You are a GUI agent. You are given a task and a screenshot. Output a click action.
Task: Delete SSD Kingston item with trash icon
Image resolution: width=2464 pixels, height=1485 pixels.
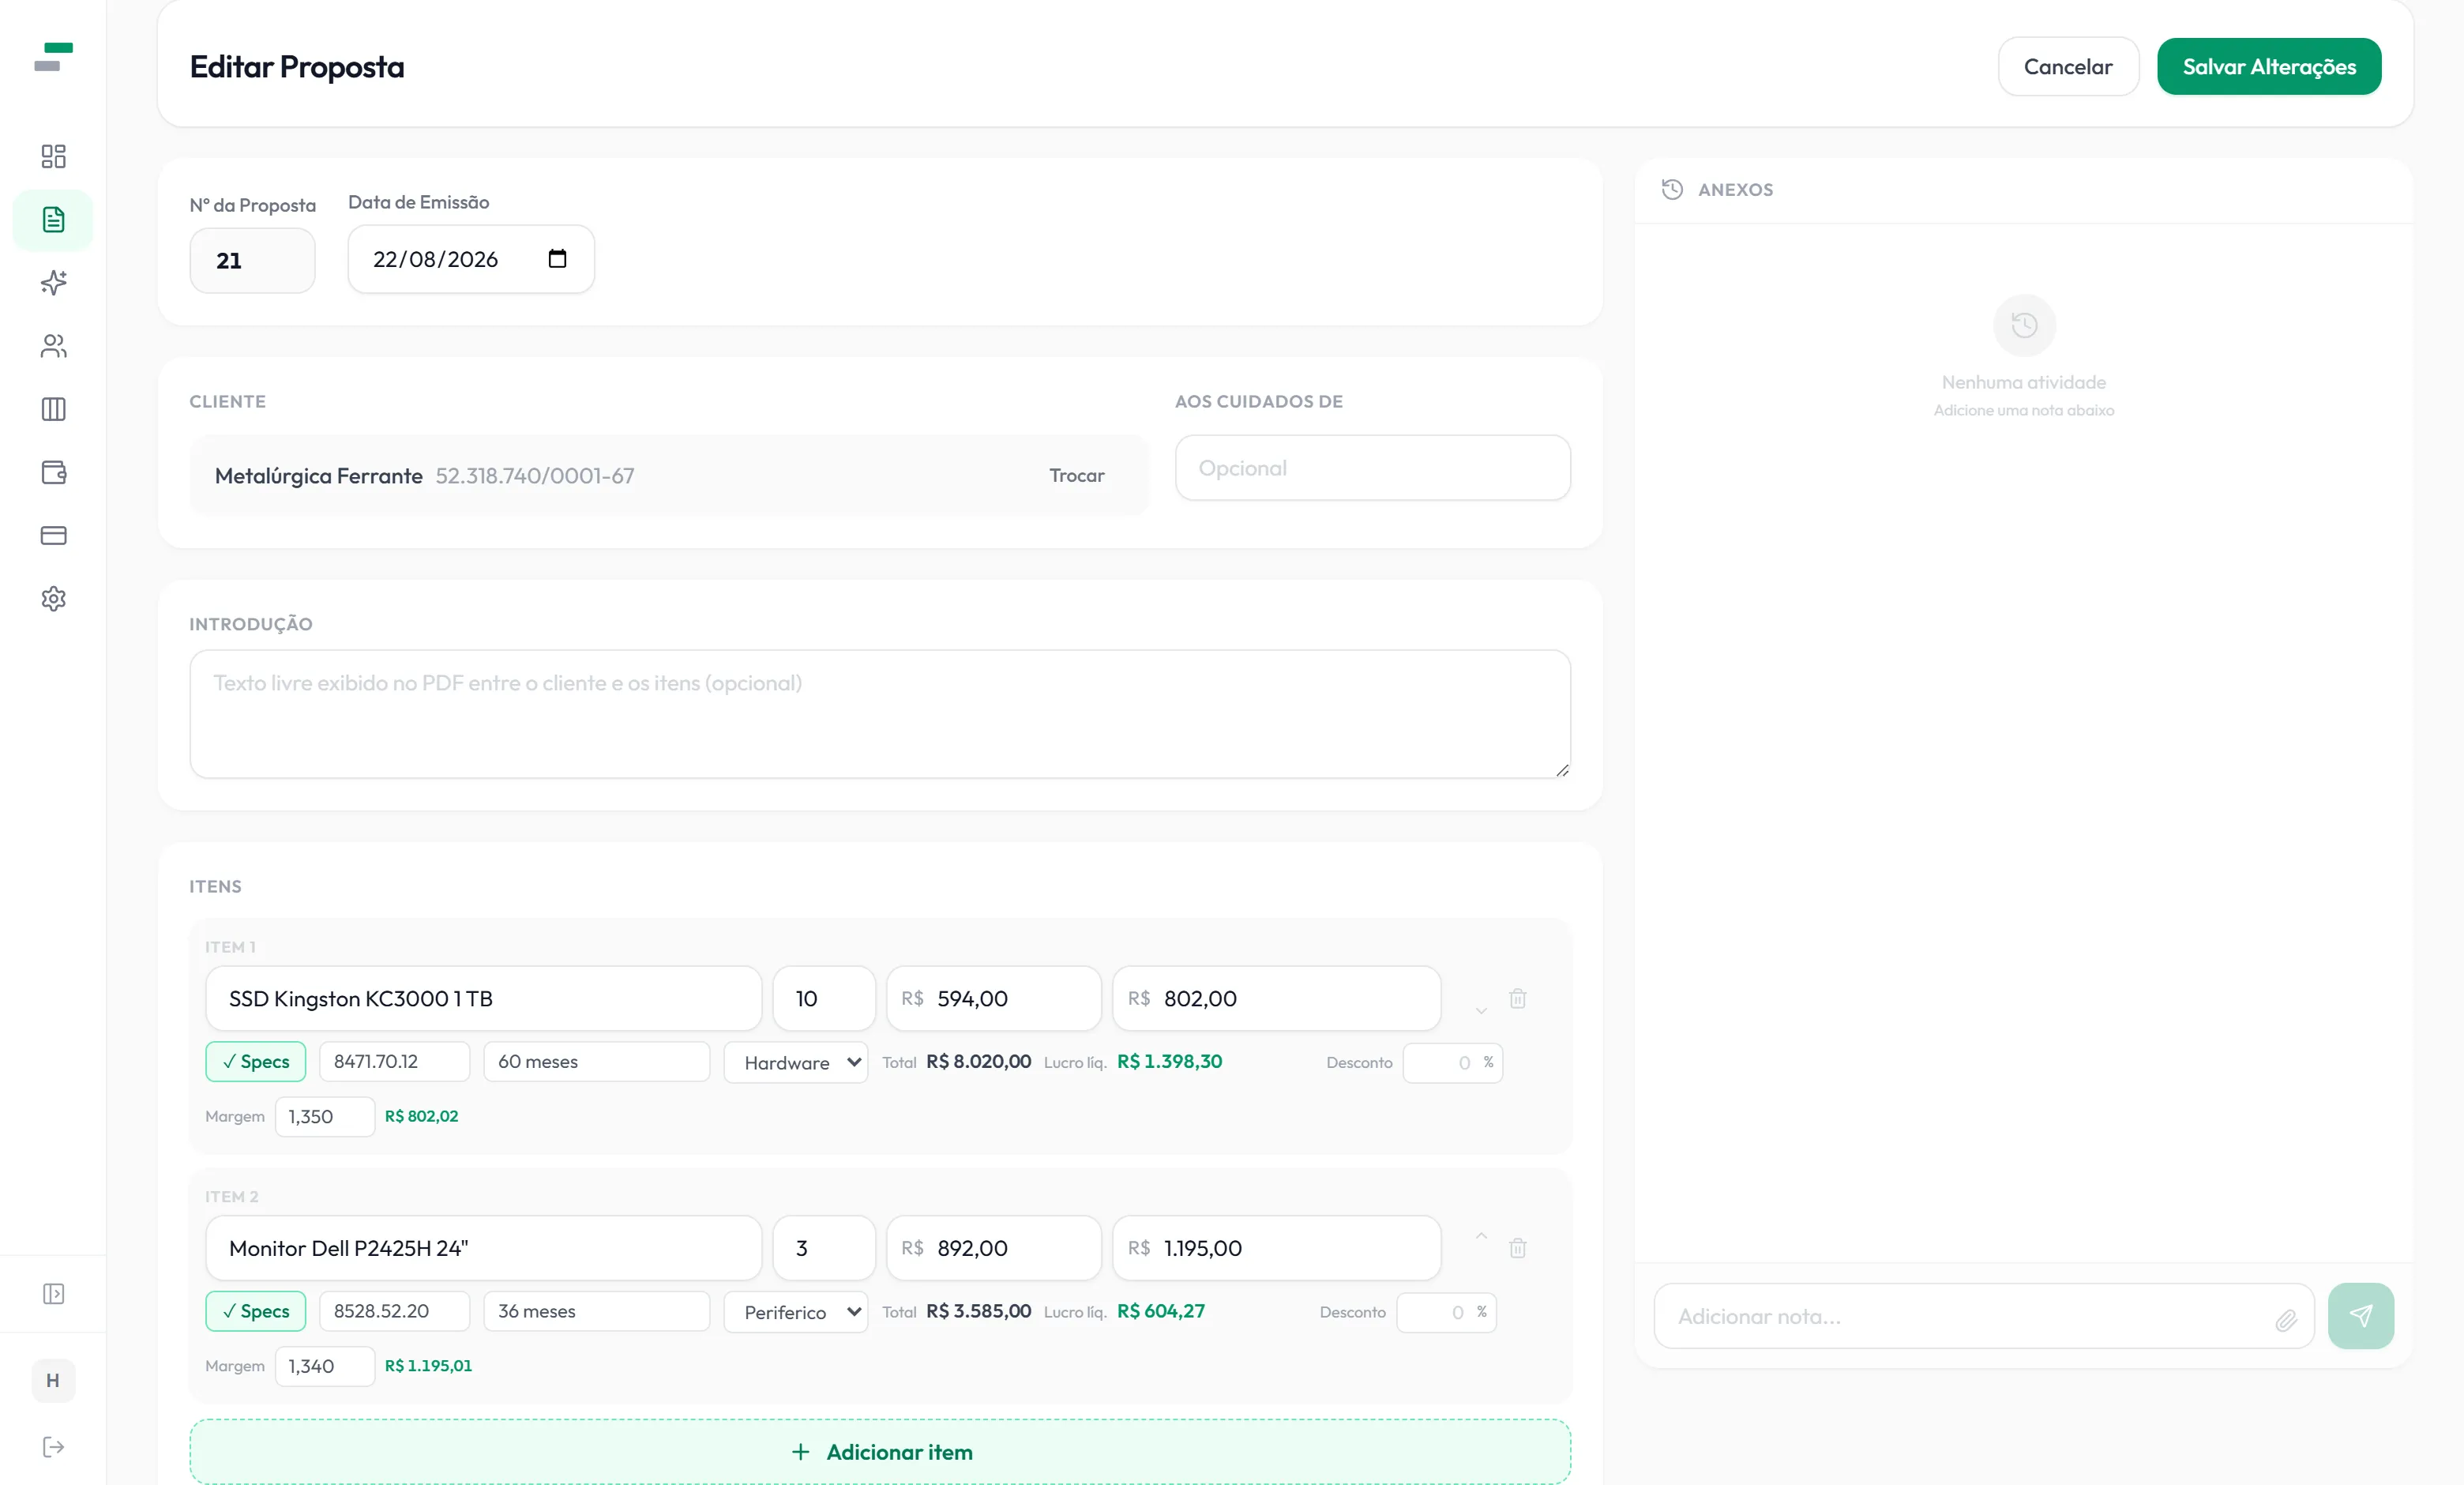click(1518, 998)
